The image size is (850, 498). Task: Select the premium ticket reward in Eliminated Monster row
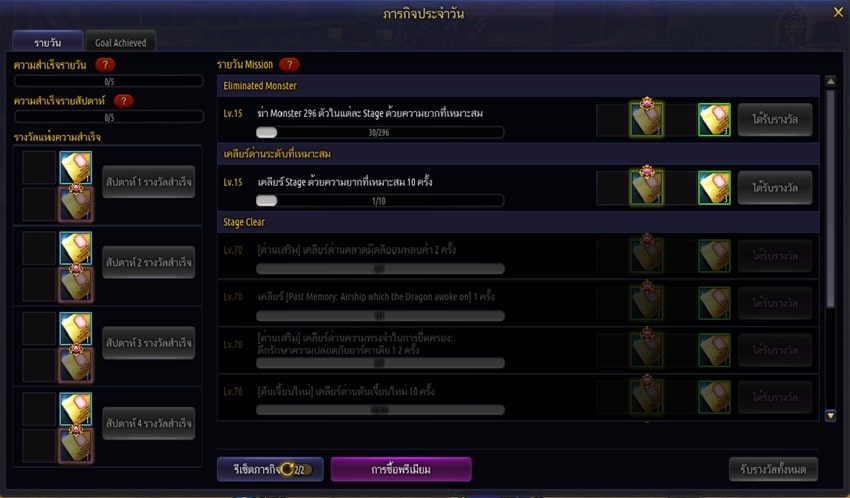pos(646,118)
